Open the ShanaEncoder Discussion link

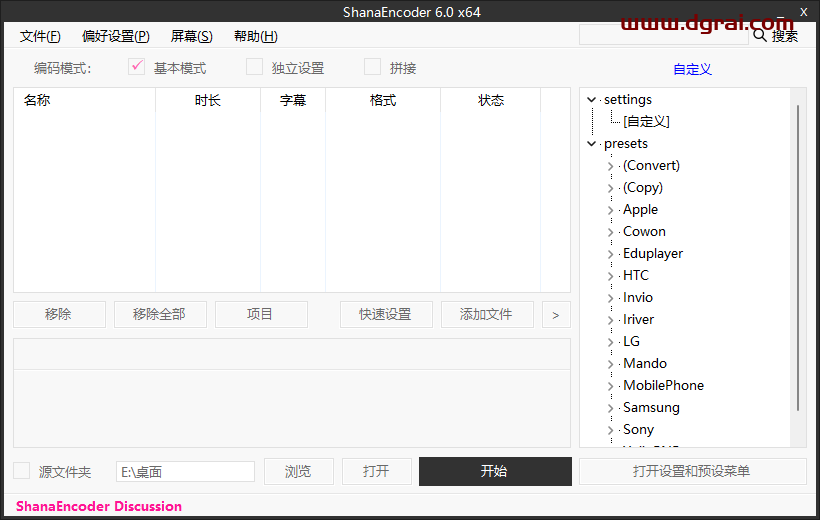99,506
